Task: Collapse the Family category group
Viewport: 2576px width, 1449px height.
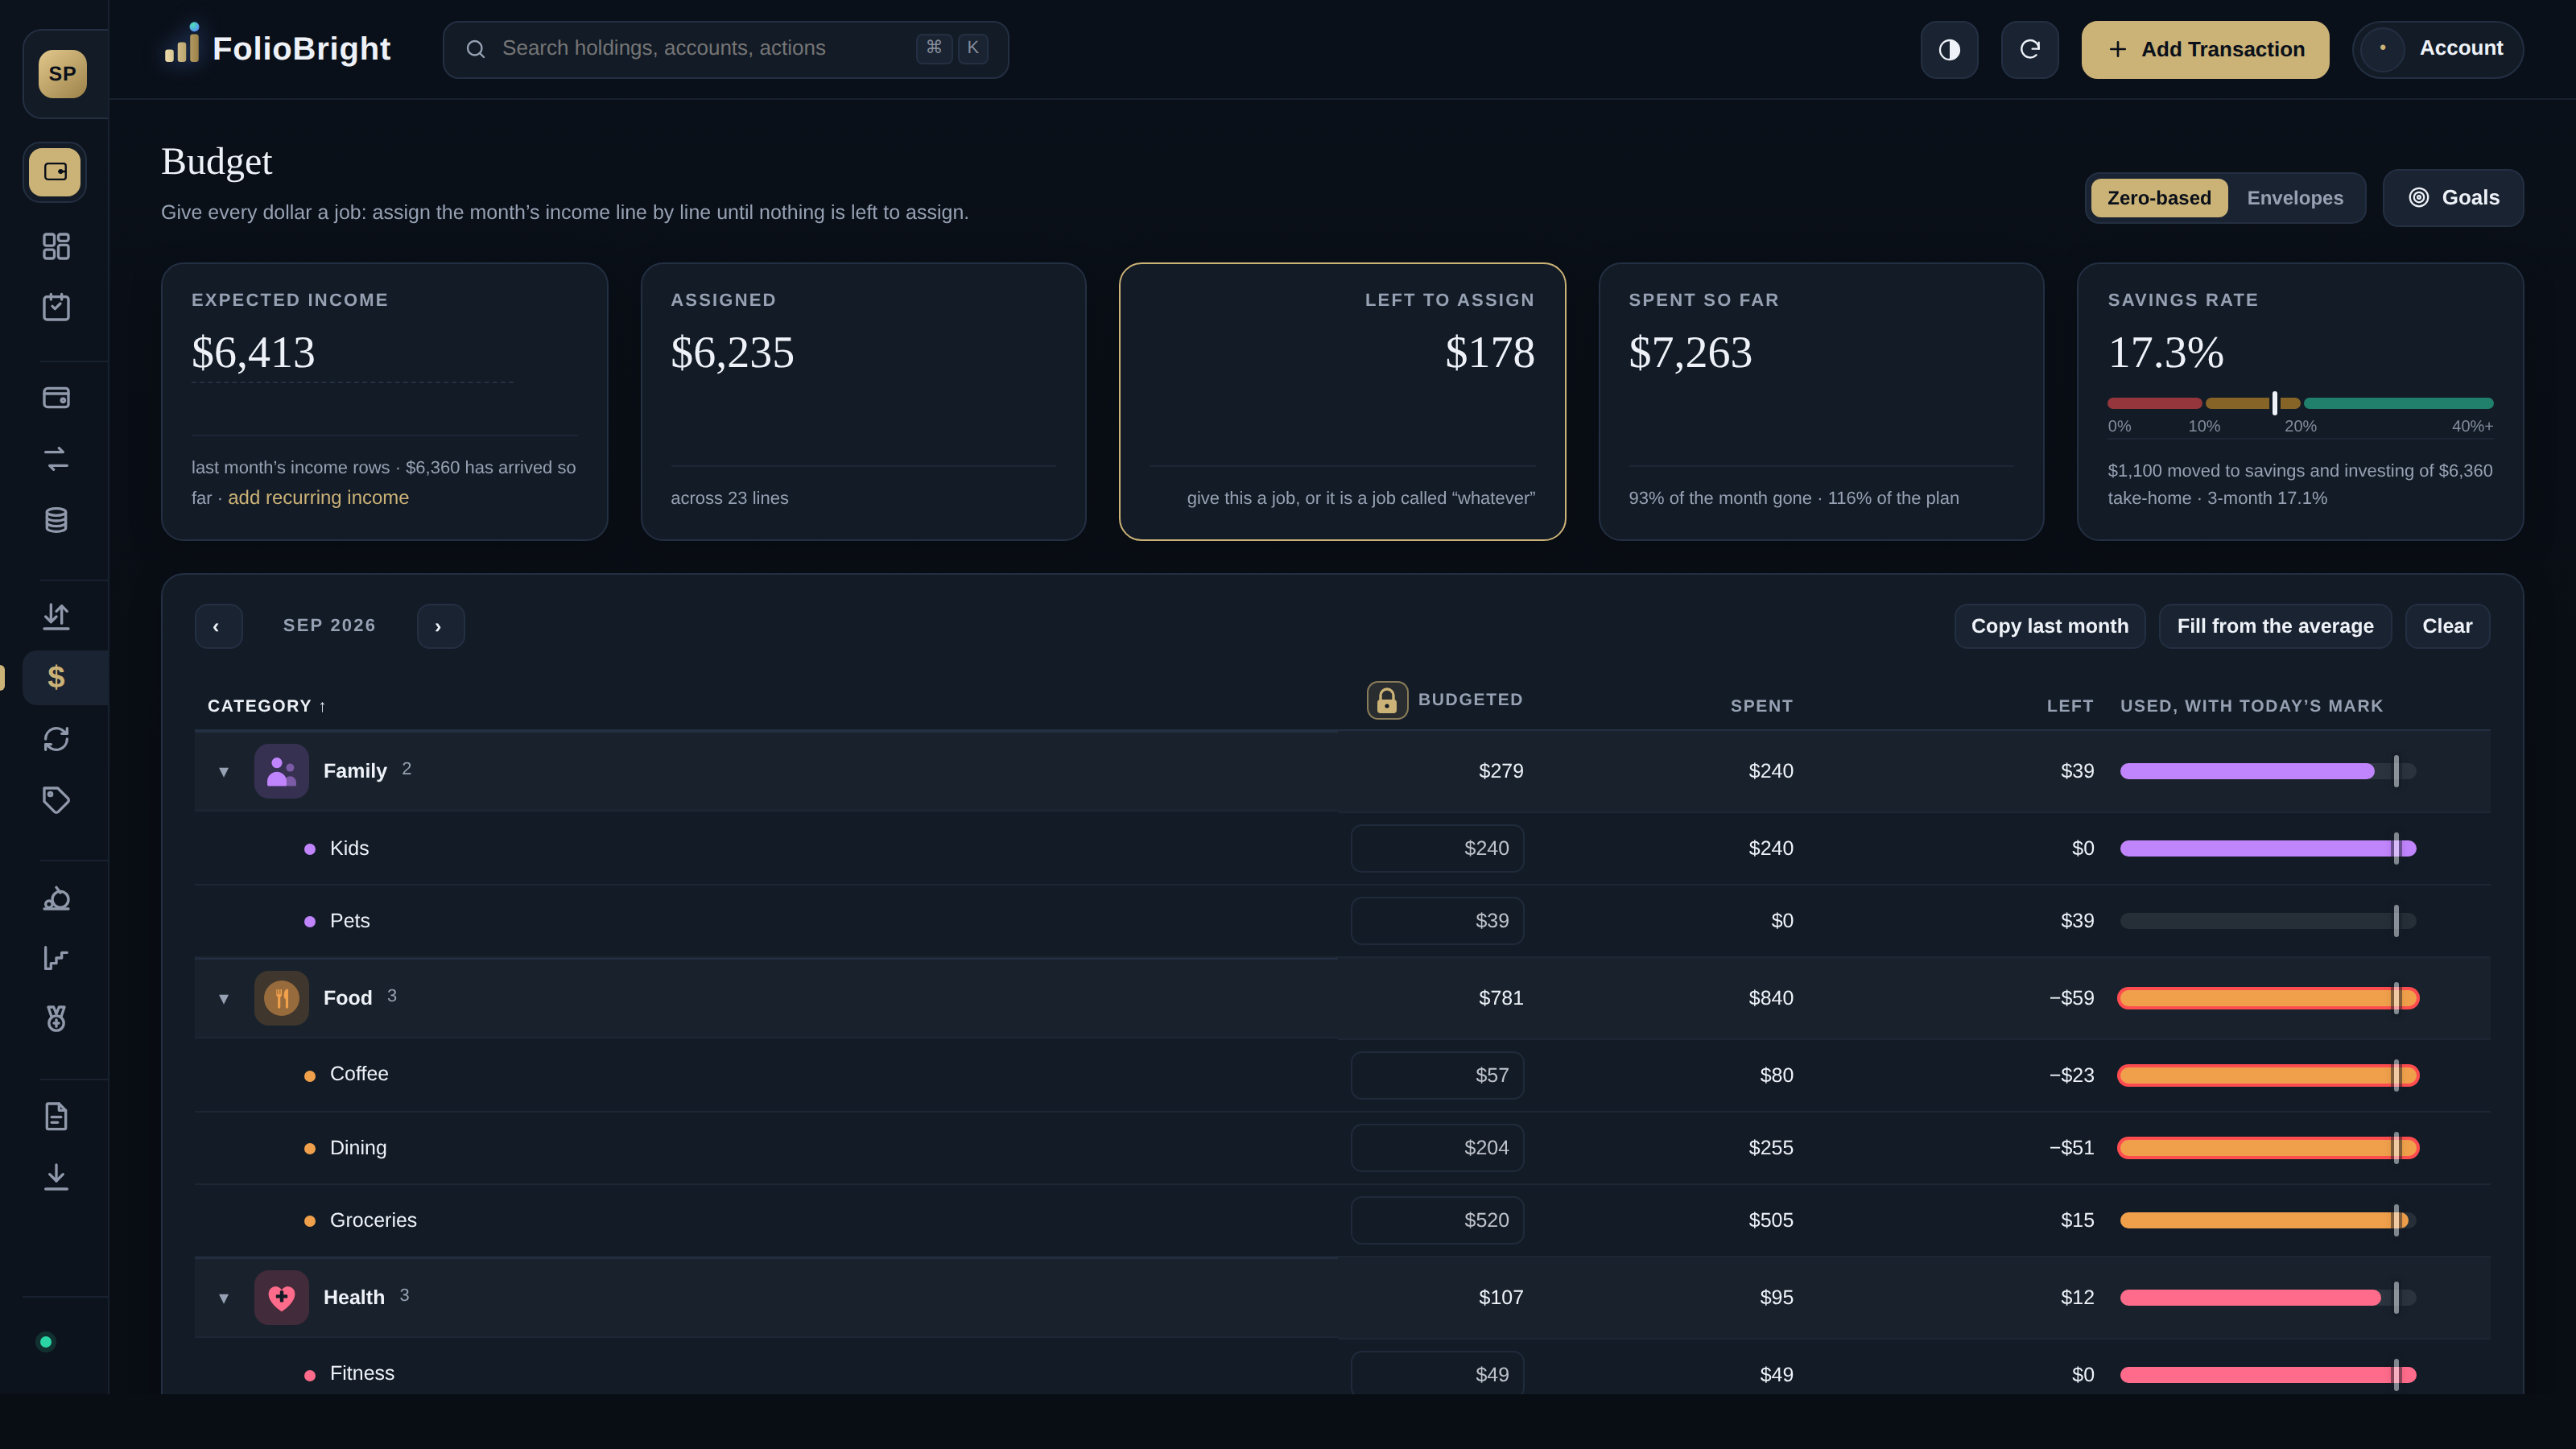Action: [224, 771]
